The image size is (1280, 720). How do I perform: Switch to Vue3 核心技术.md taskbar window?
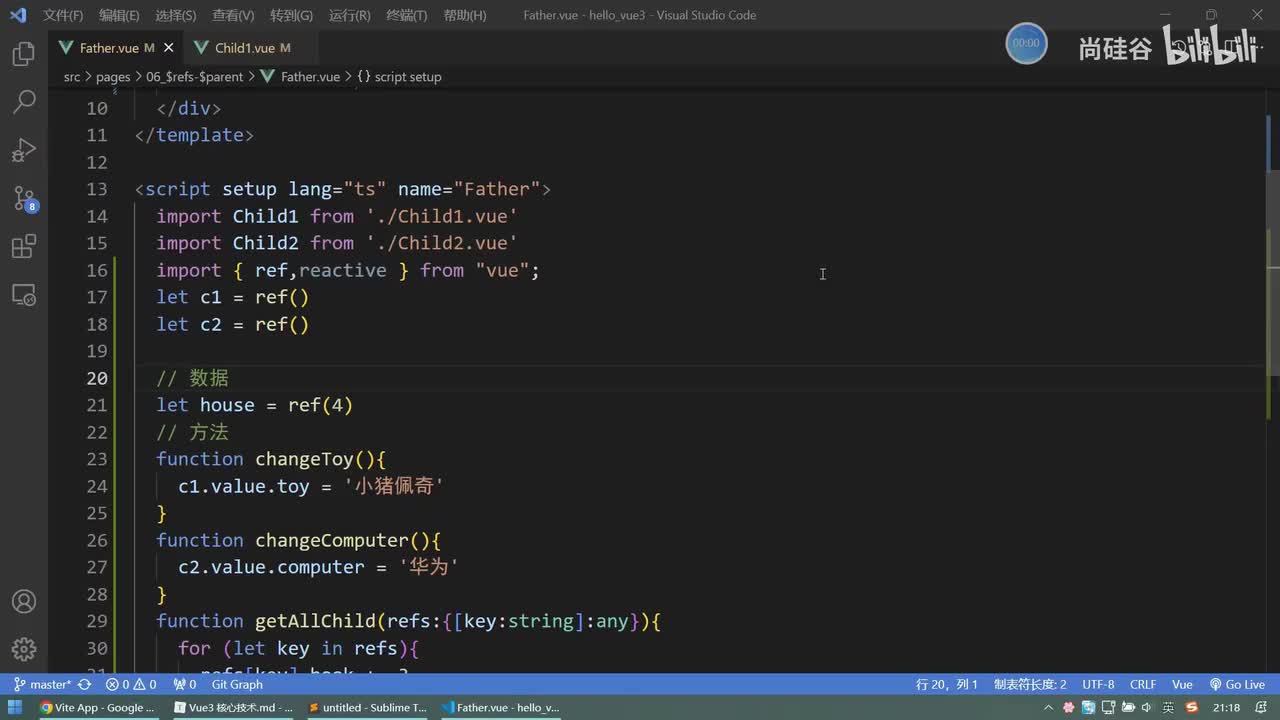(x=232, y=708)
